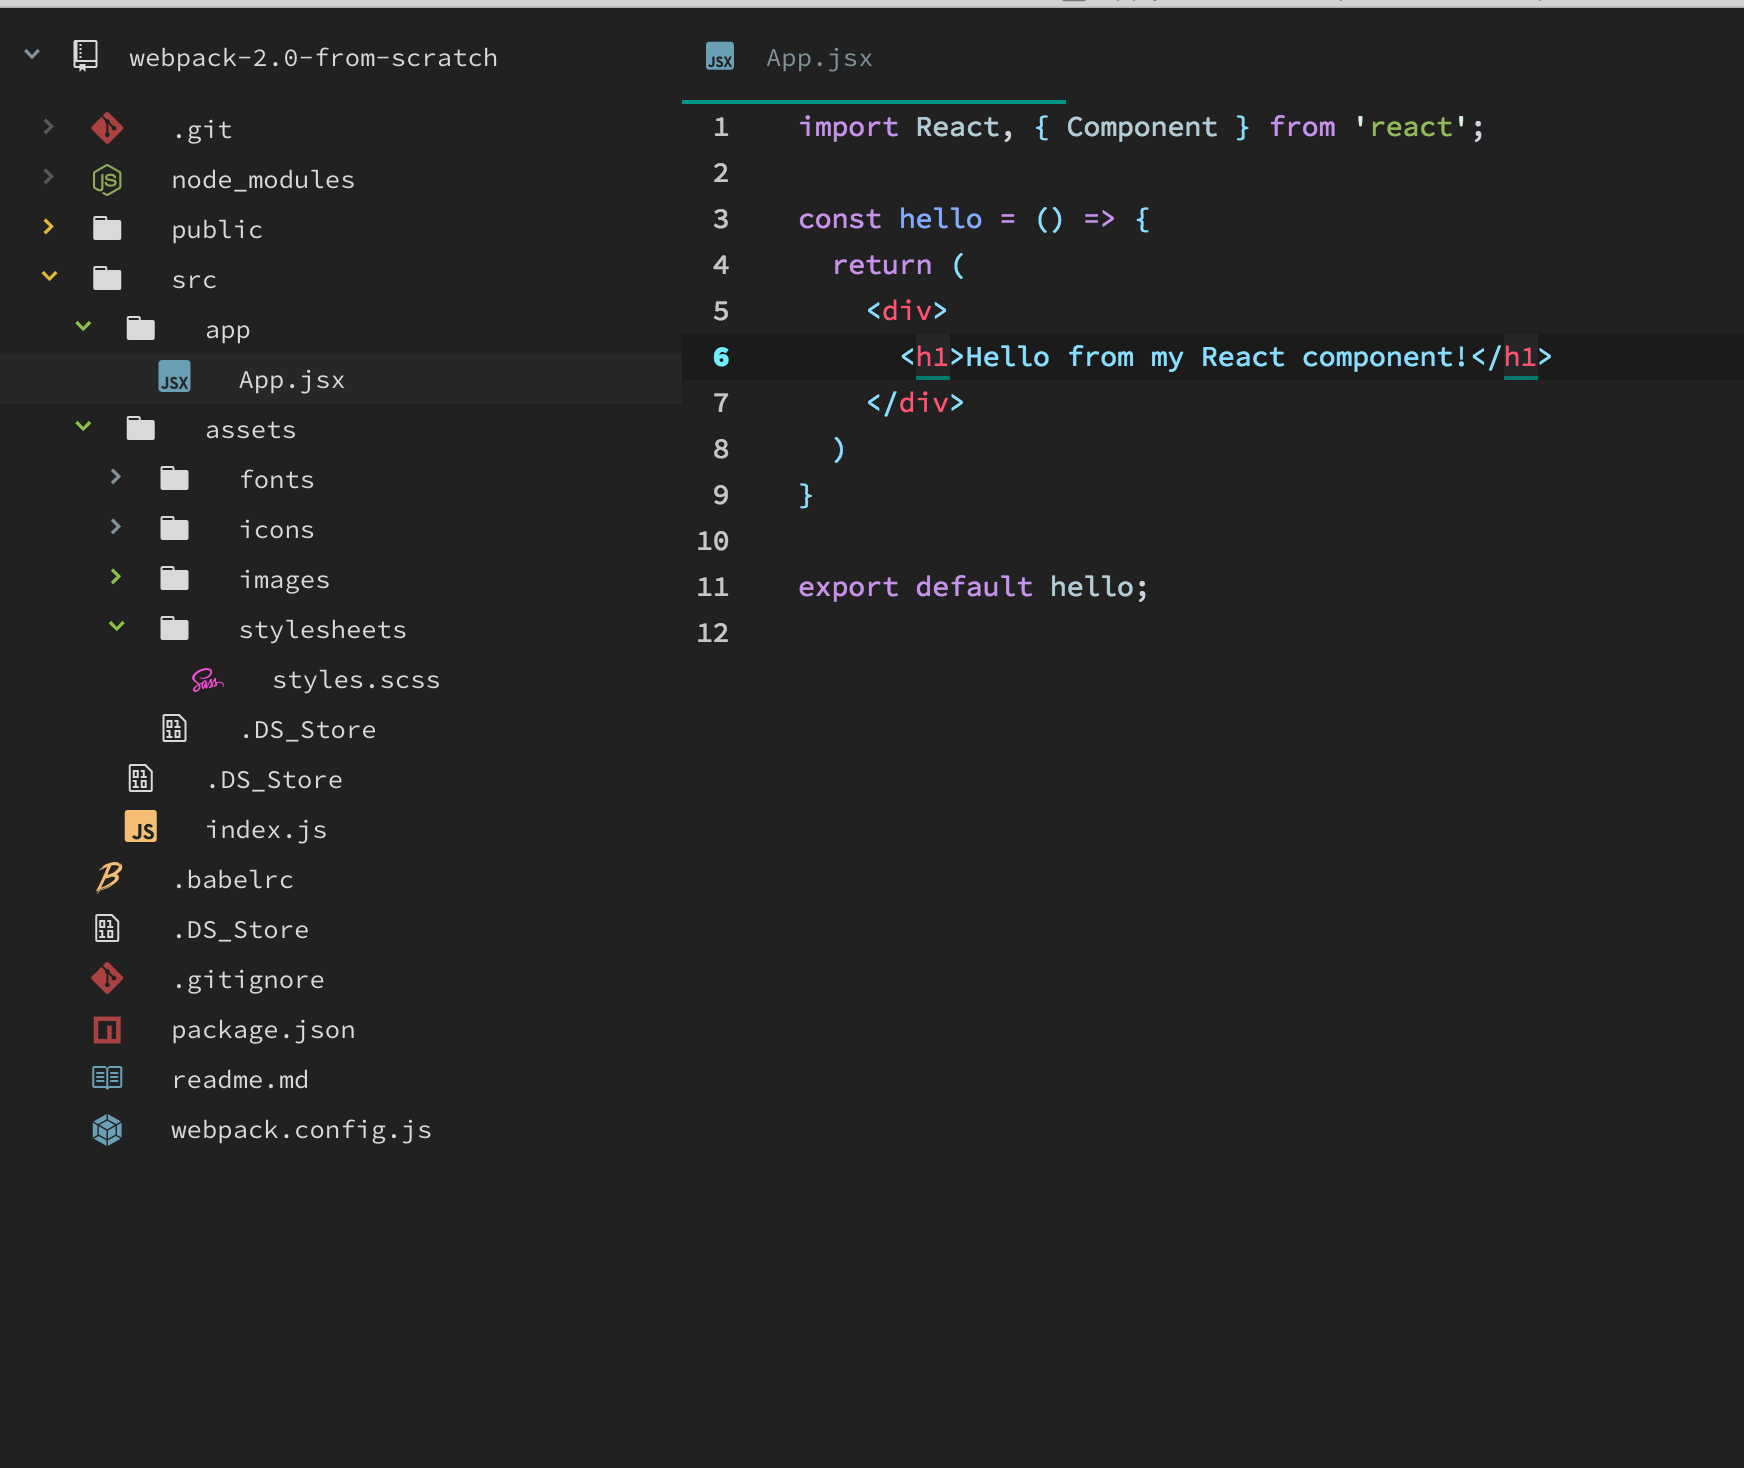Click the highlighted h1 tag on line 6
The width and height of the screenshot is (1744, 1468).
[x=932, y=357]
